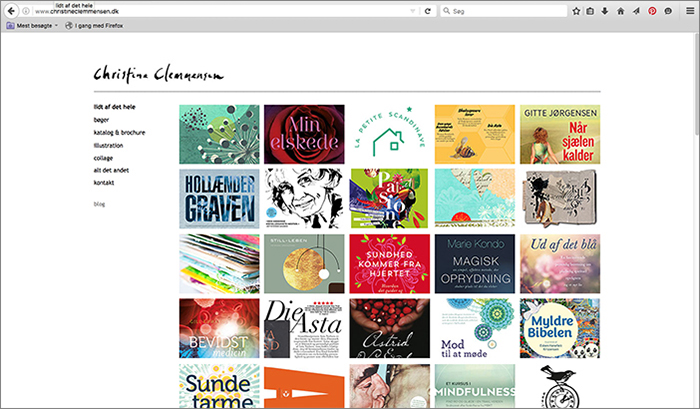Open the Firefox hamburger menu
The image size is (700, 409).
click(x=690, y=11)
